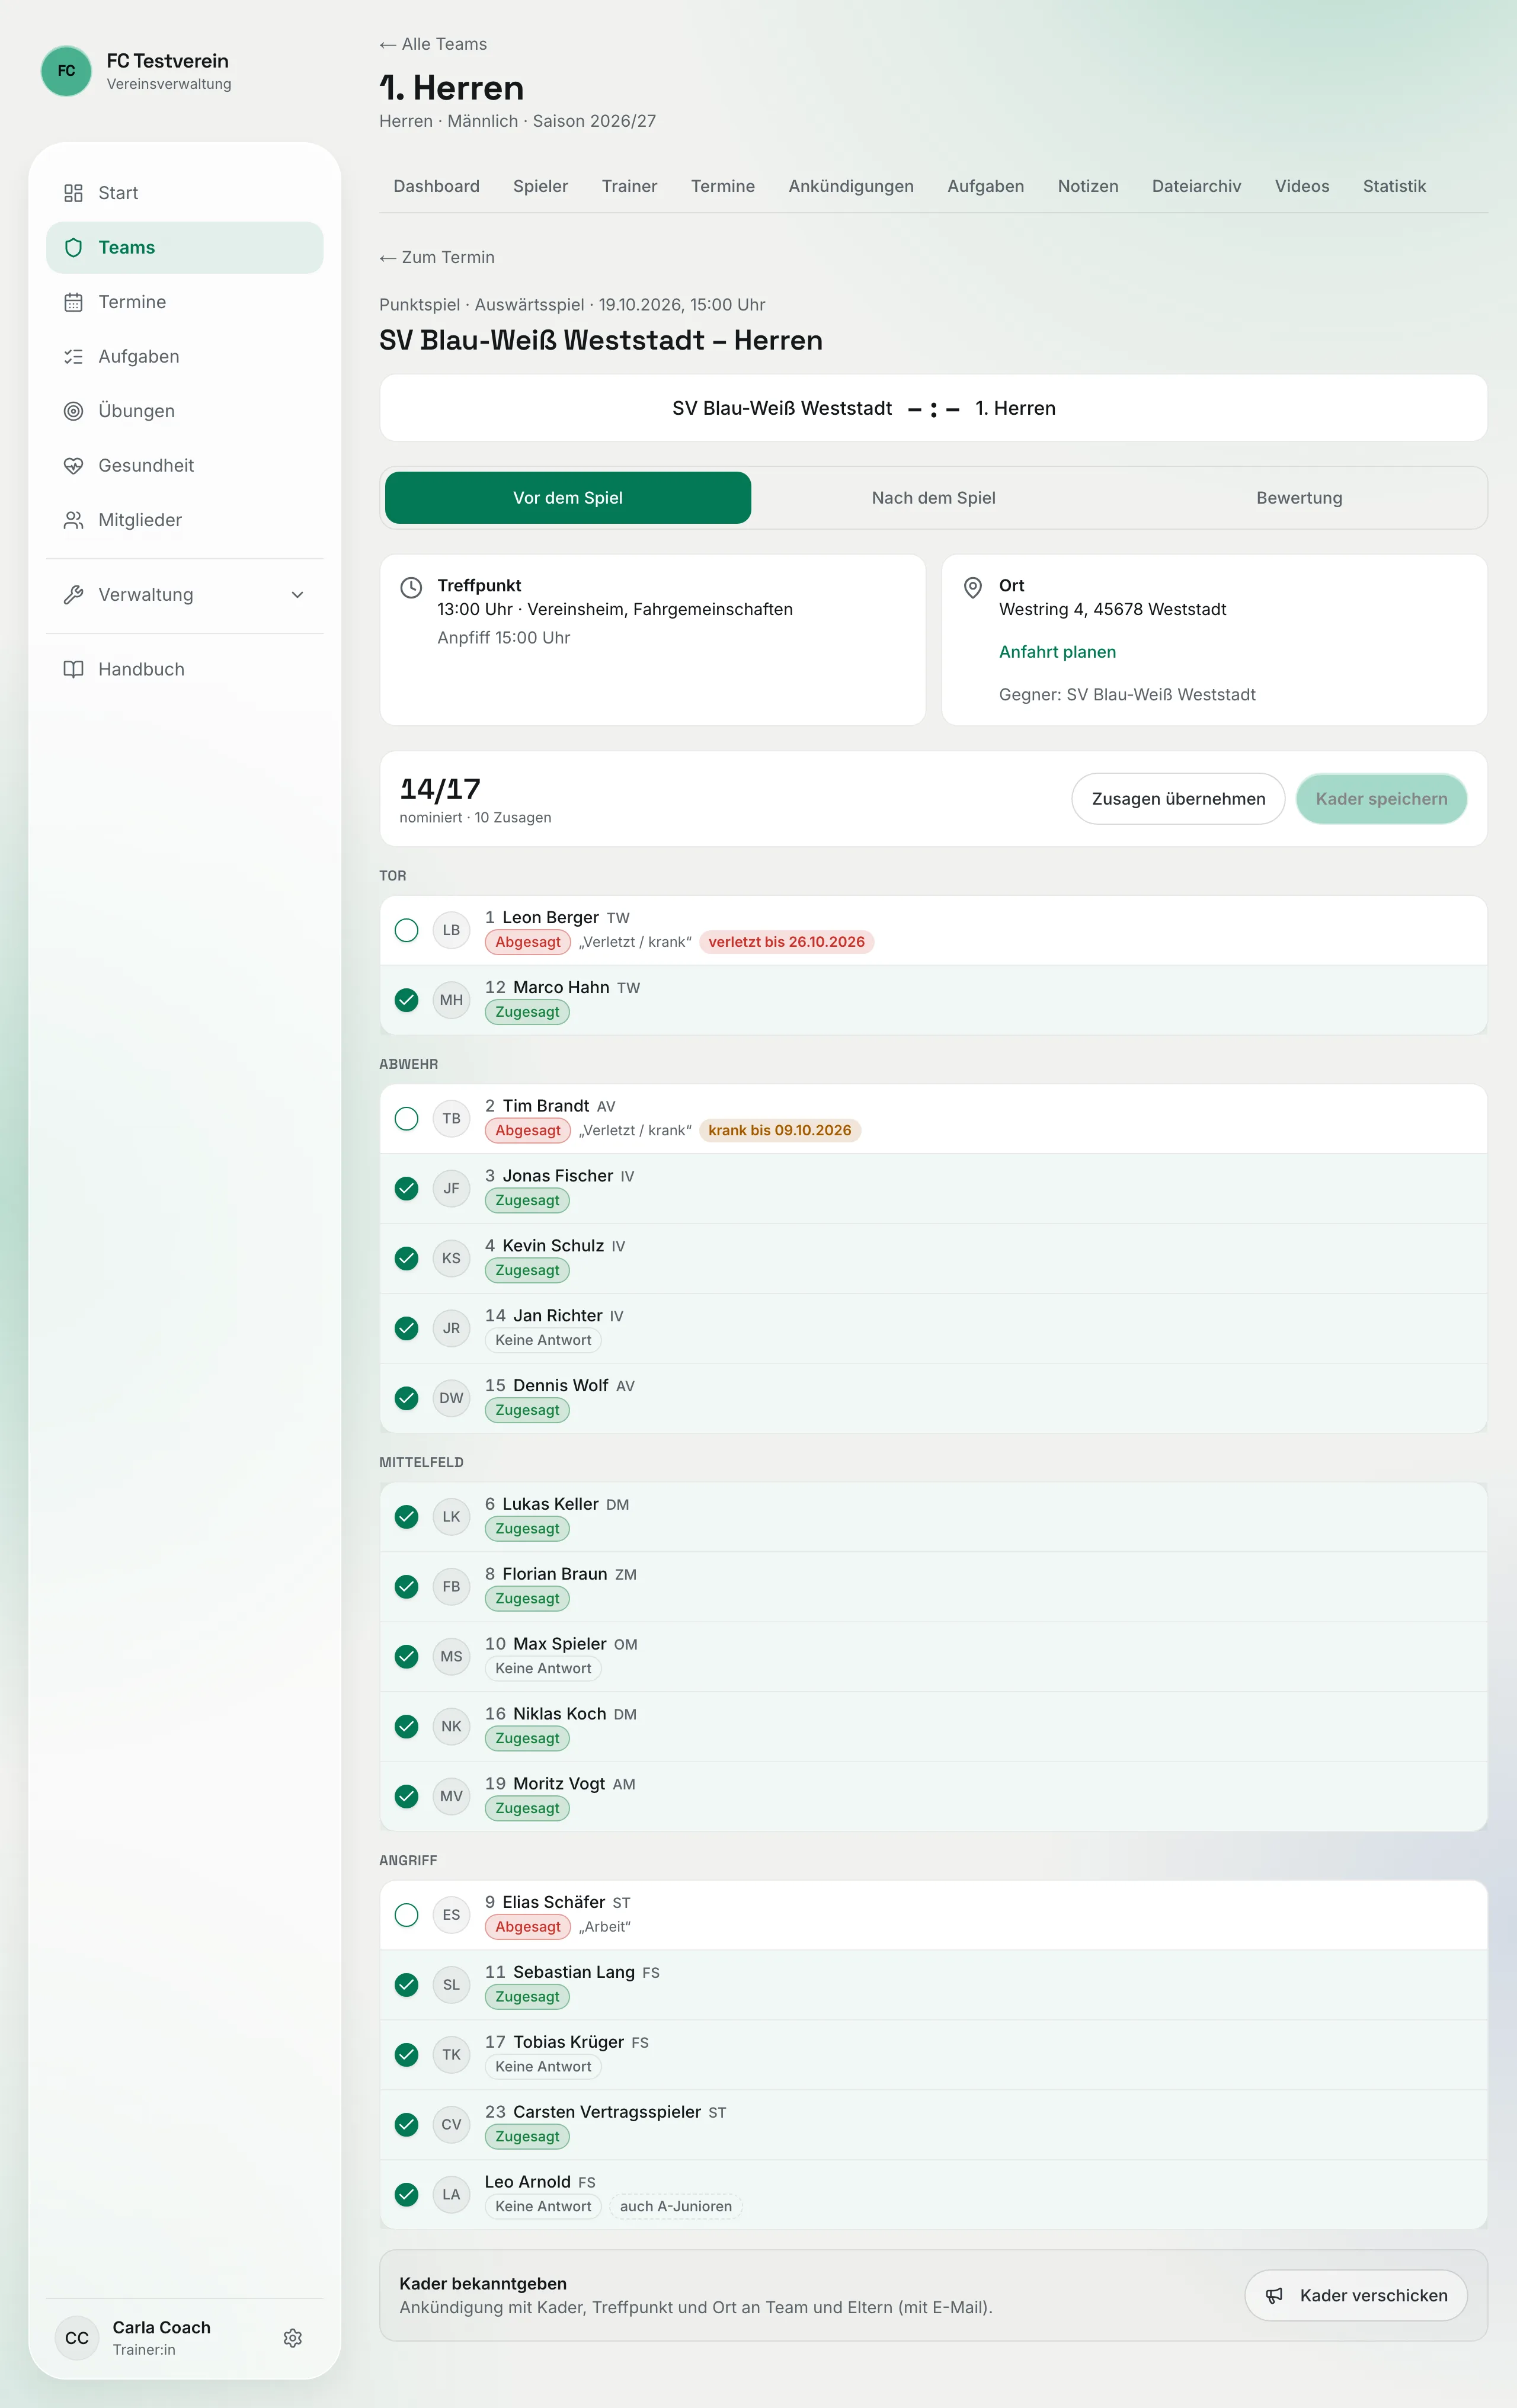Open the Bewertung tab
The width and height of the screenshot is (1517, 2408).
[x=1299, y=498]
